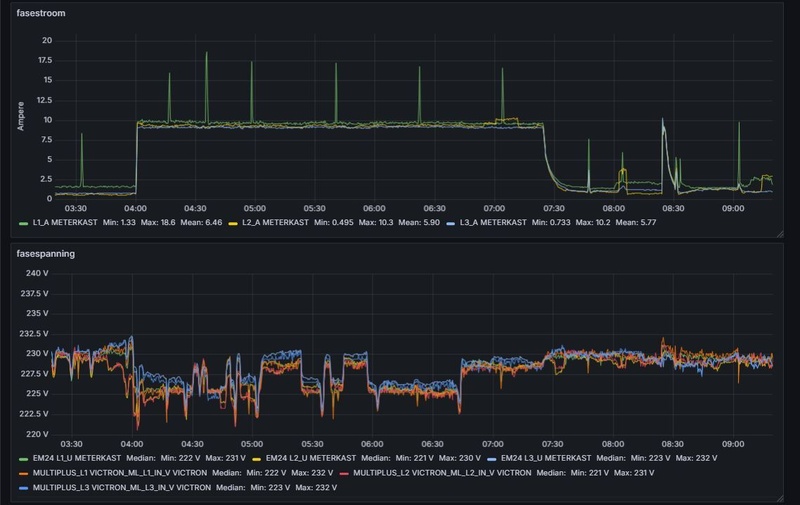This screenshot has width=800, height=505.
Task: Click MULTIPLUS_L2 'Max: 231 V' legend value
Action: click(x=634, y=473)
